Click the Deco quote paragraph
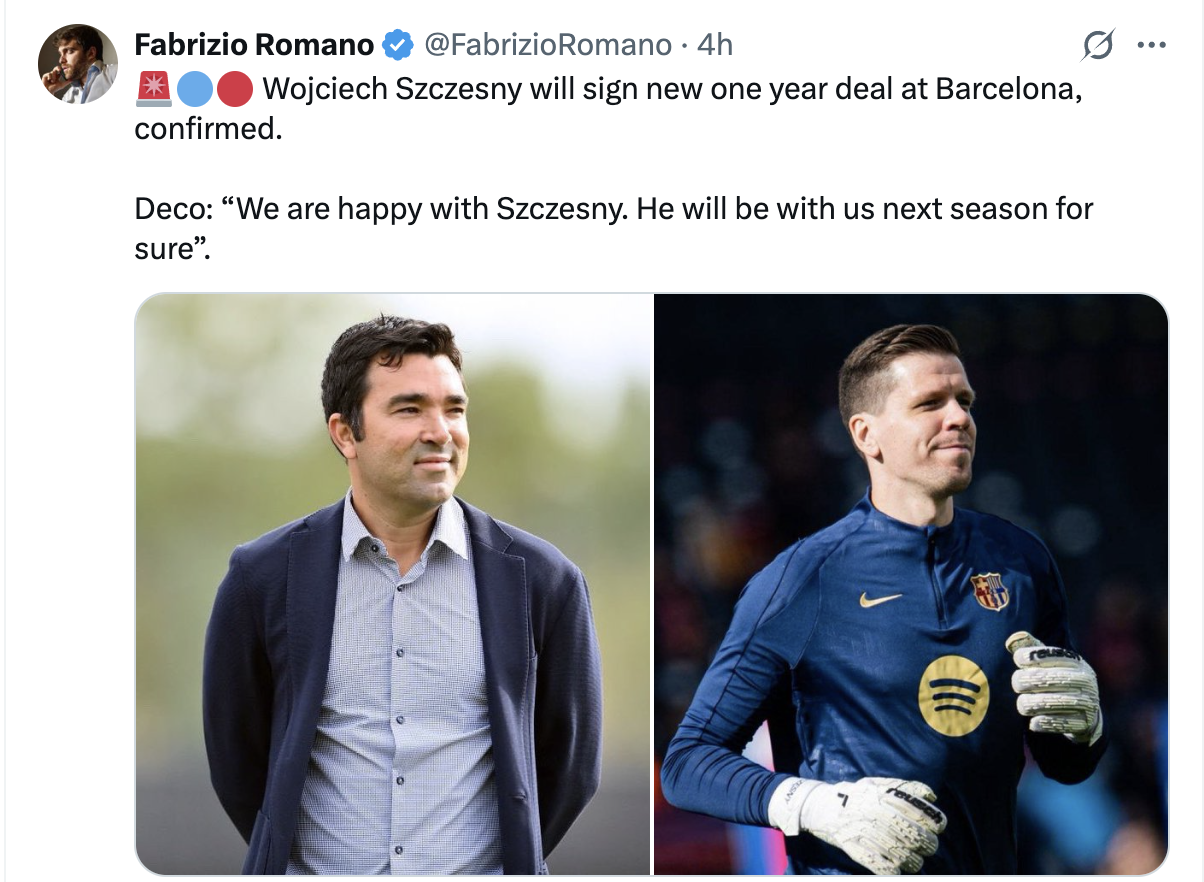The height and width of the screenshot is (882, 1204). [x=614, y=229]
